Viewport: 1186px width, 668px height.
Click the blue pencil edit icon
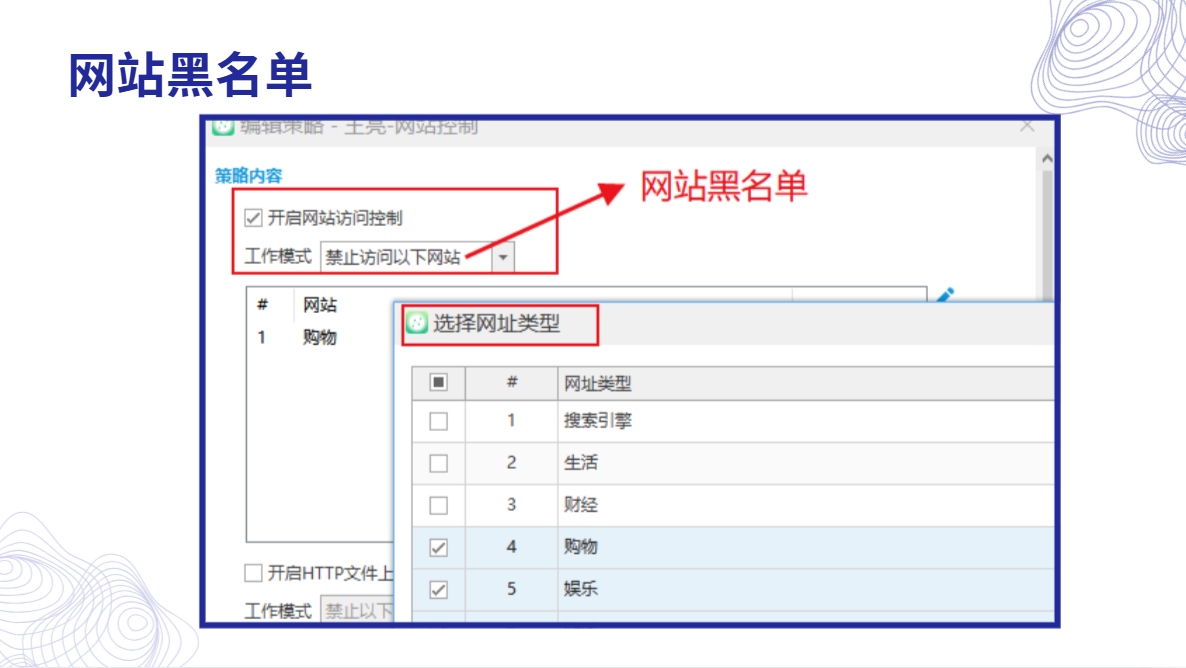945,294
